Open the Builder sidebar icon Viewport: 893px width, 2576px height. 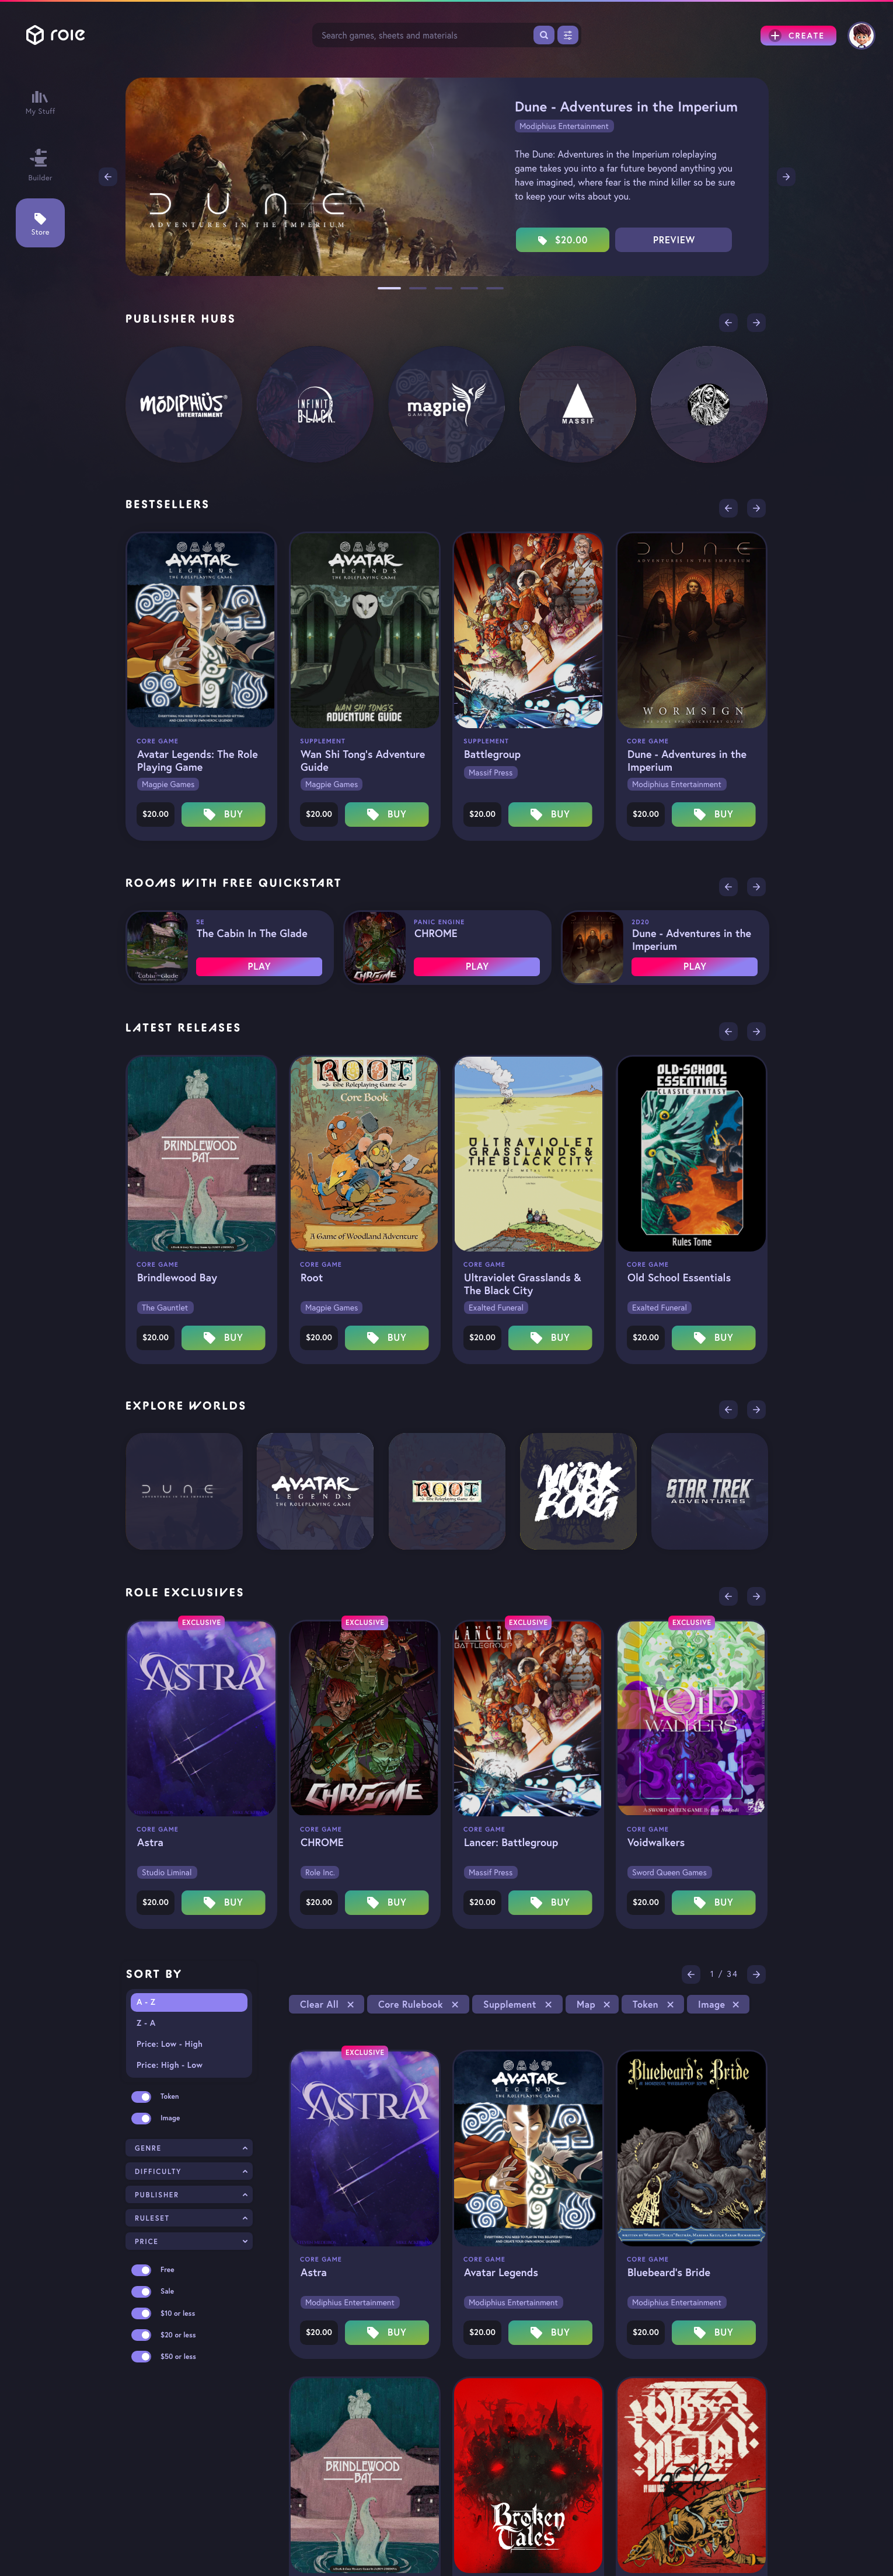40,165
